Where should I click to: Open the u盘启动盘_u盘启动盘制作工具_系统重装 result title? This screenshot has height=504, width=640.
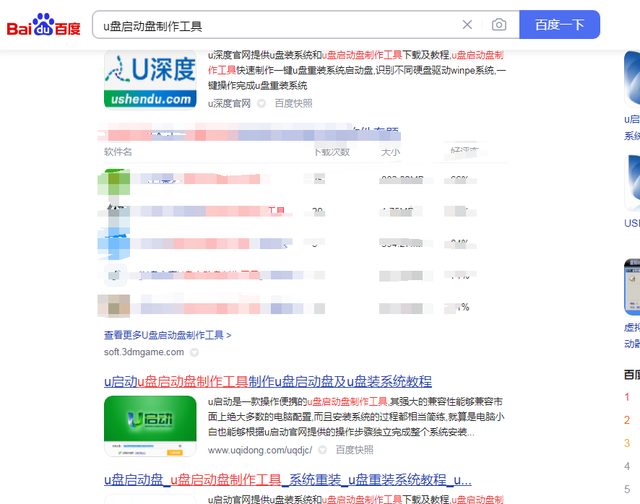click(288, 480)
